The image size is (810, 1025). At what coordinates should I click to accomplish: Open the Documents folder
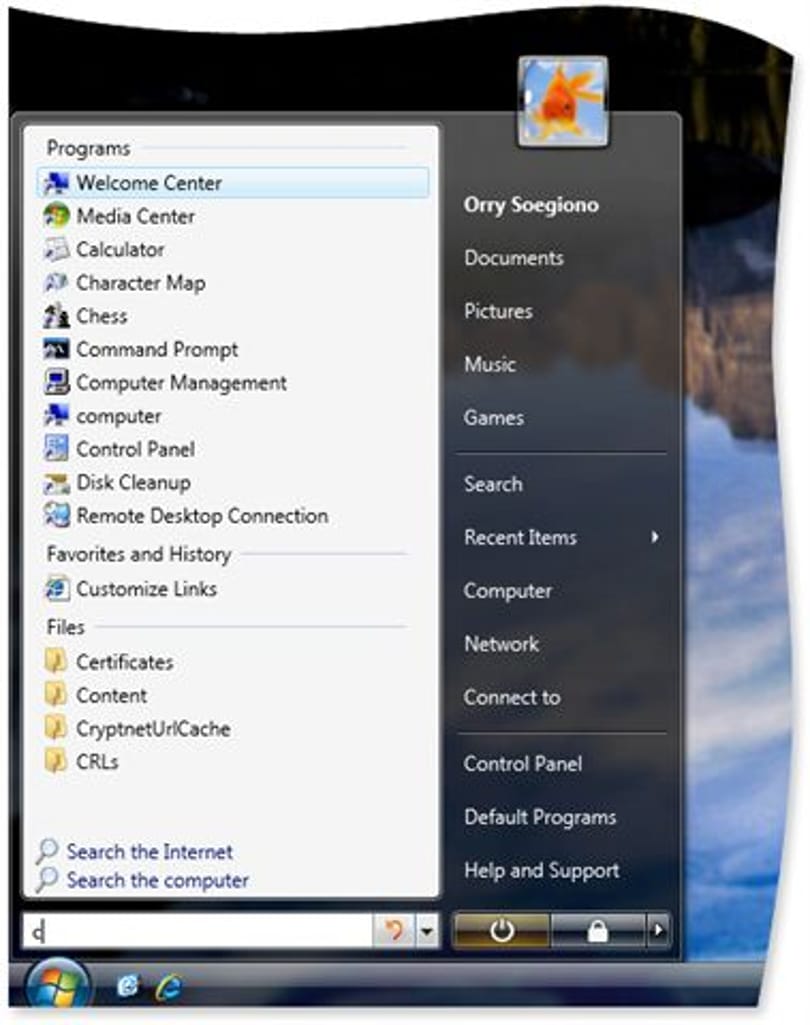[514, 258]
